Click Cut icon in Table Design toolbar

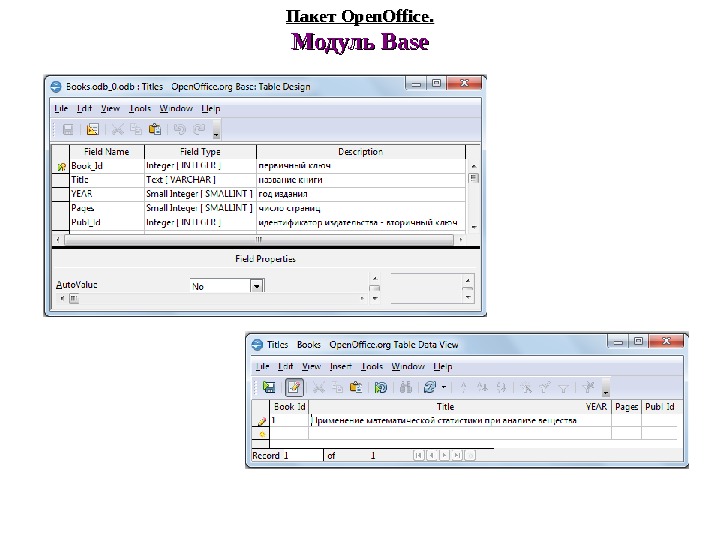118,129
